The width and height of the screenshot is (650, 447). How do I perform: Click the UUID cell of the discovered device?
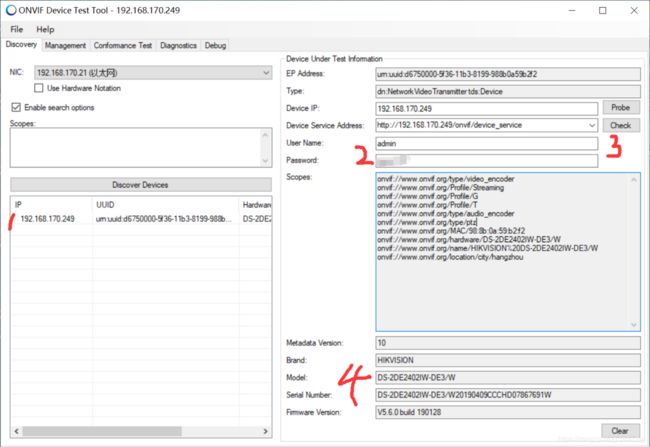point(164,219)
